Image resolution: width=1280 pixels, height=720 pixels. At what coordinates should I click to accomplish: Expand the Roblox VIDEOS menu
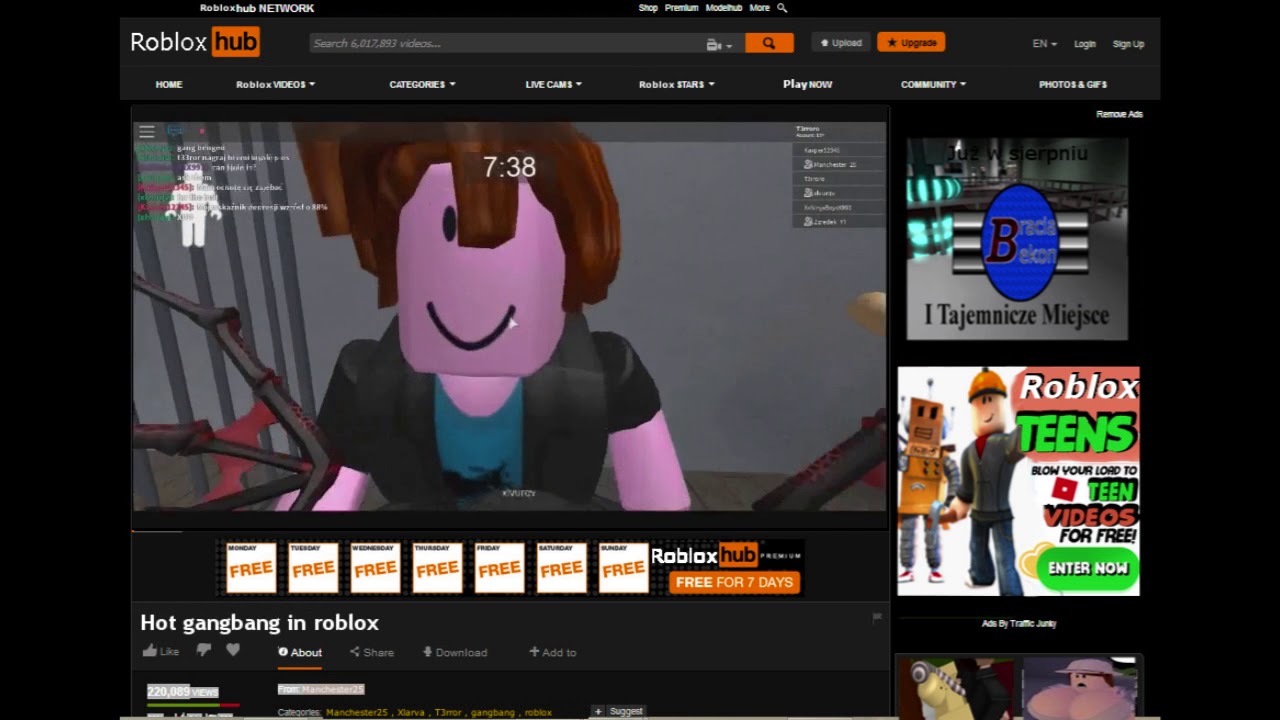[x=275, y=85]
